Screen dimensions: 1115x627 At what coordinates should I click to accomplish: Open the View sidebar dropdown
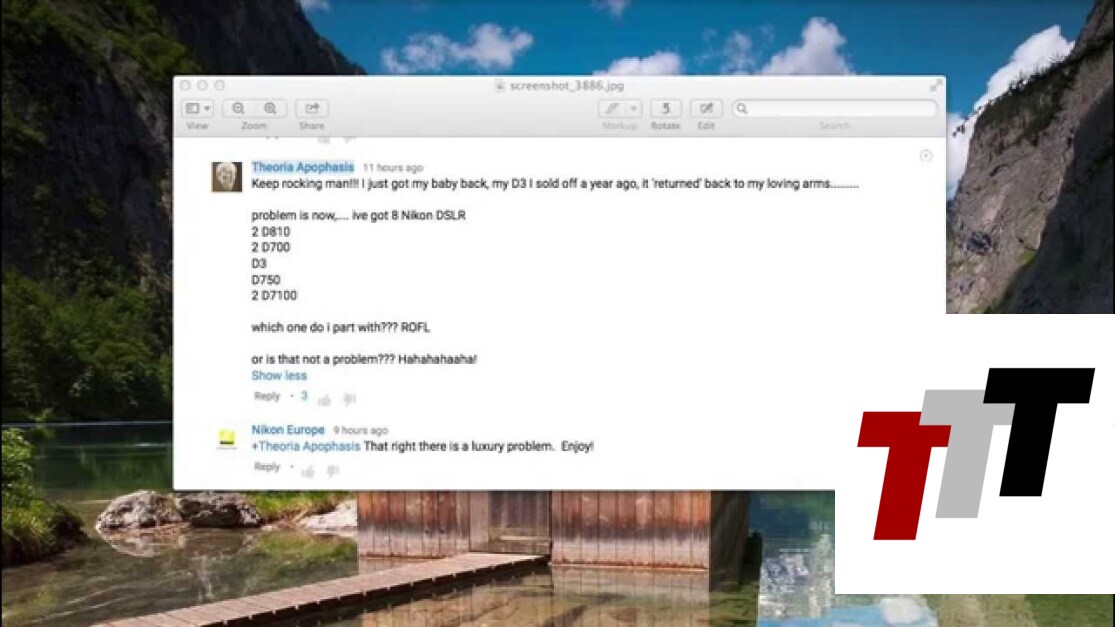197,109
